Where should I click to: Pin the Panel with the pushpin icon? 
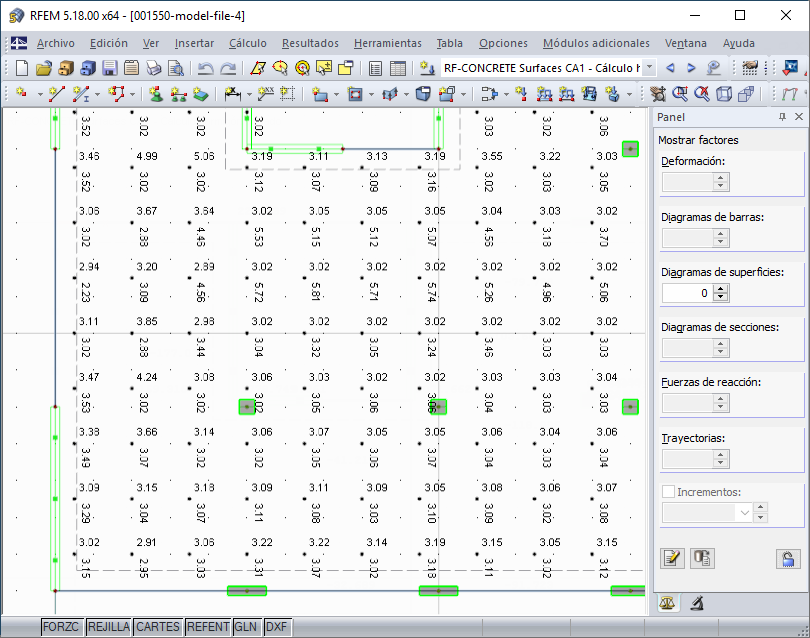782,117
